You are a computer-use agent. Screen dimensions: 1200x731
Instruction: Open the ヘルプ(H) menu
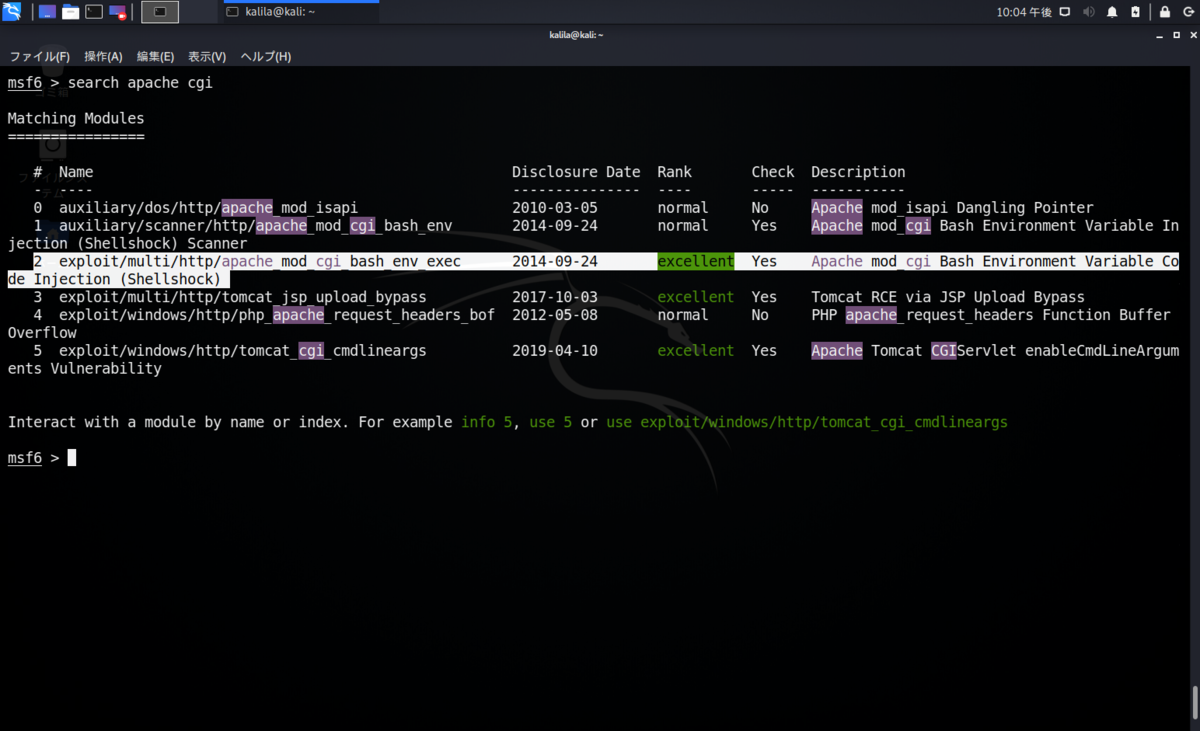[x=265, y=56]
